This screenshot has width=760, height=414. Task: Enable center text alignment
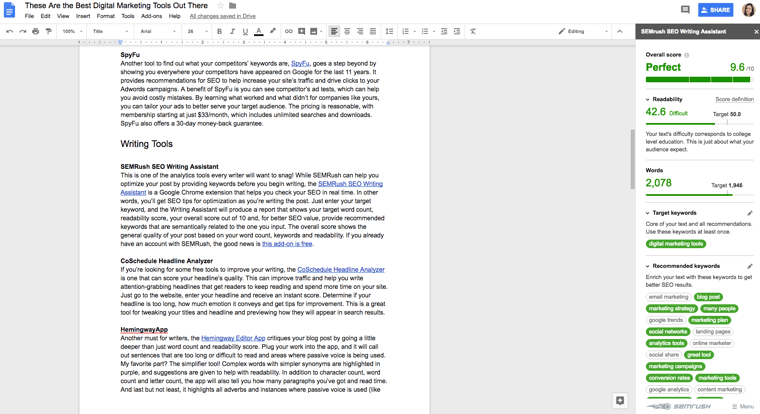(x=347, y=31)
